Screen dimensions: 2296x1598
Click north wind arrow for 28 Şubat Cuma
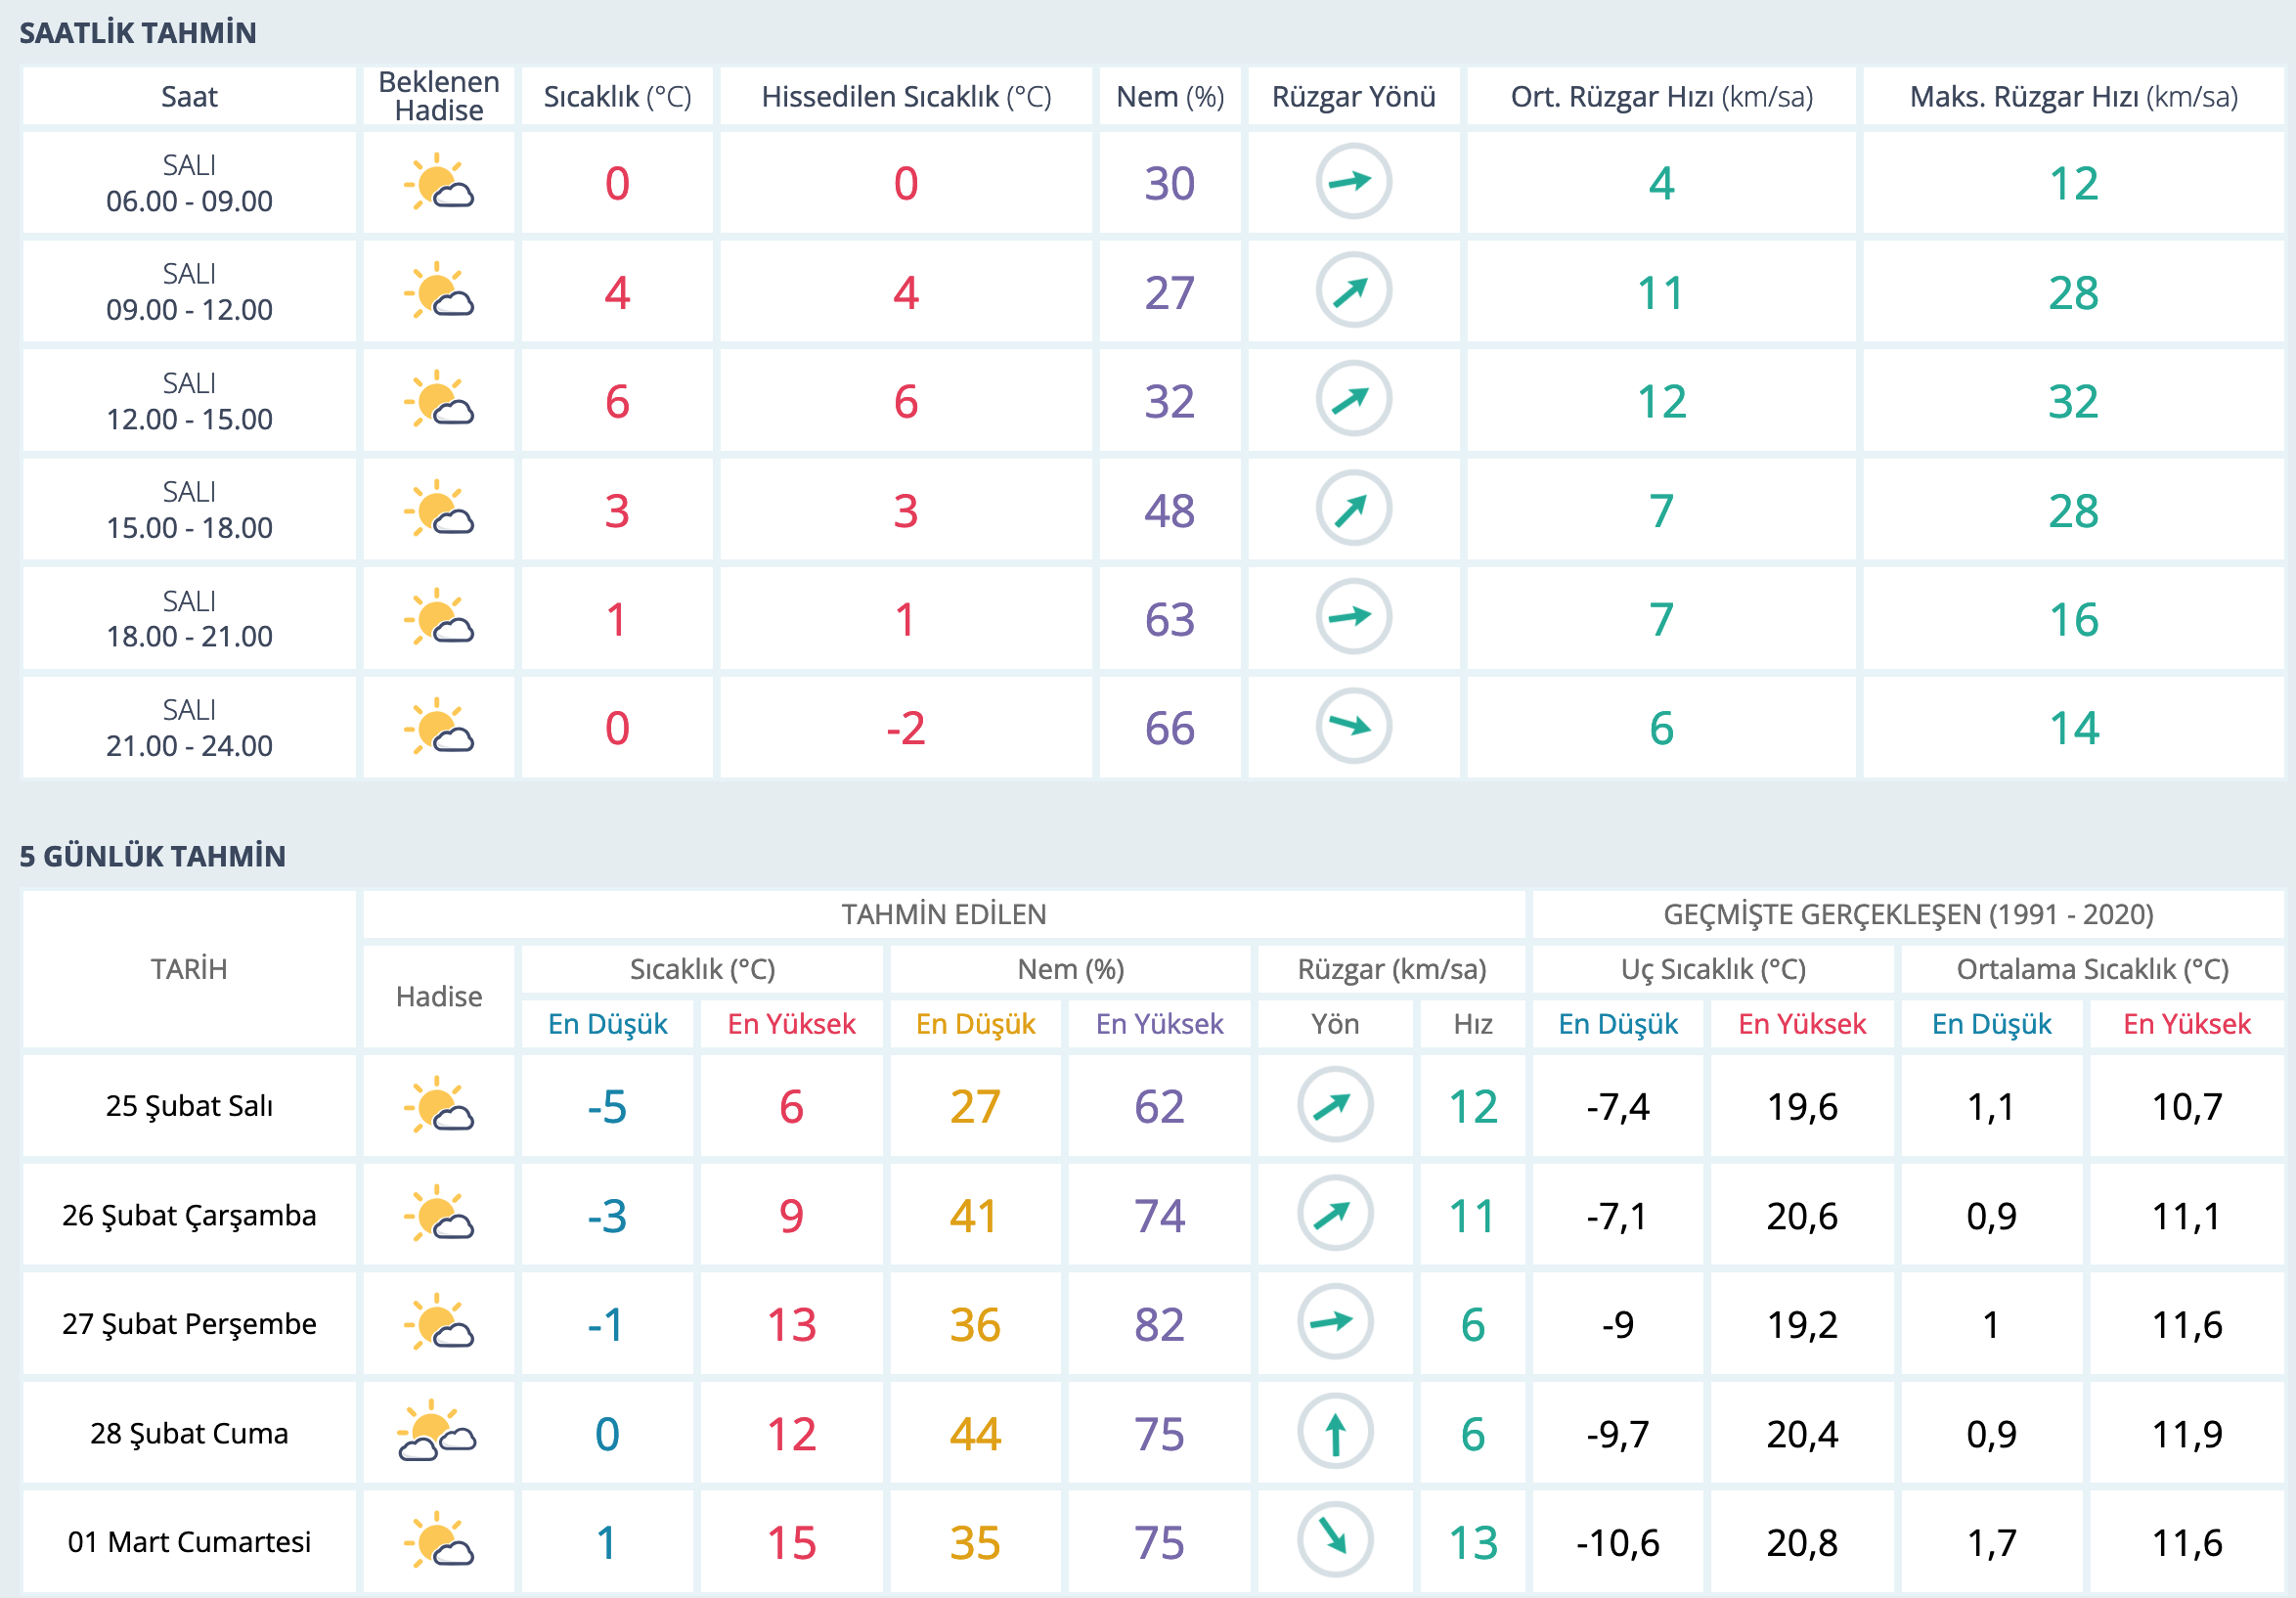coord(1334,1433)
